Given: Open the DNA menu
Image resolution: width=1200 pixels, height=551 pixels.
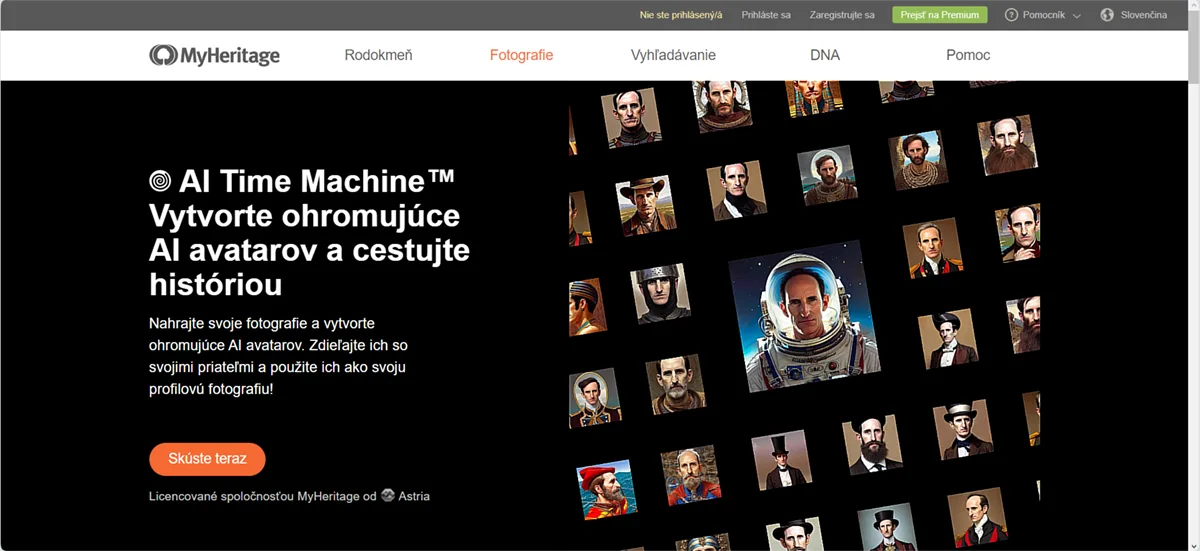Looking at the screenshot, I should [x=825, y=55].
